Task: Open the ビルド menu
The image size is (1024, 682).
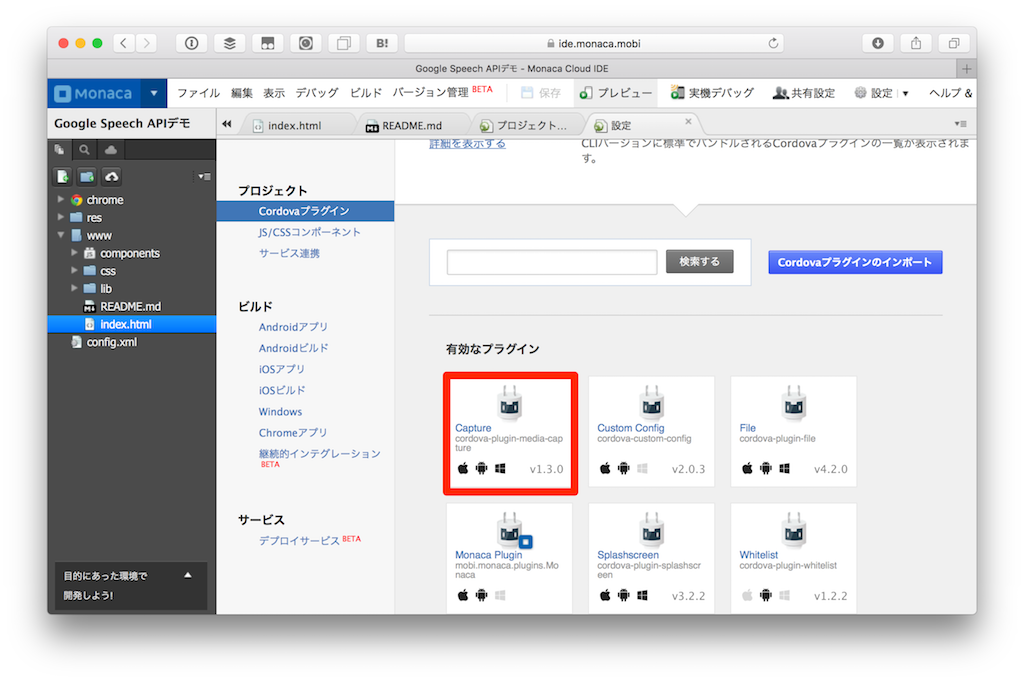Action: point(366,93)
